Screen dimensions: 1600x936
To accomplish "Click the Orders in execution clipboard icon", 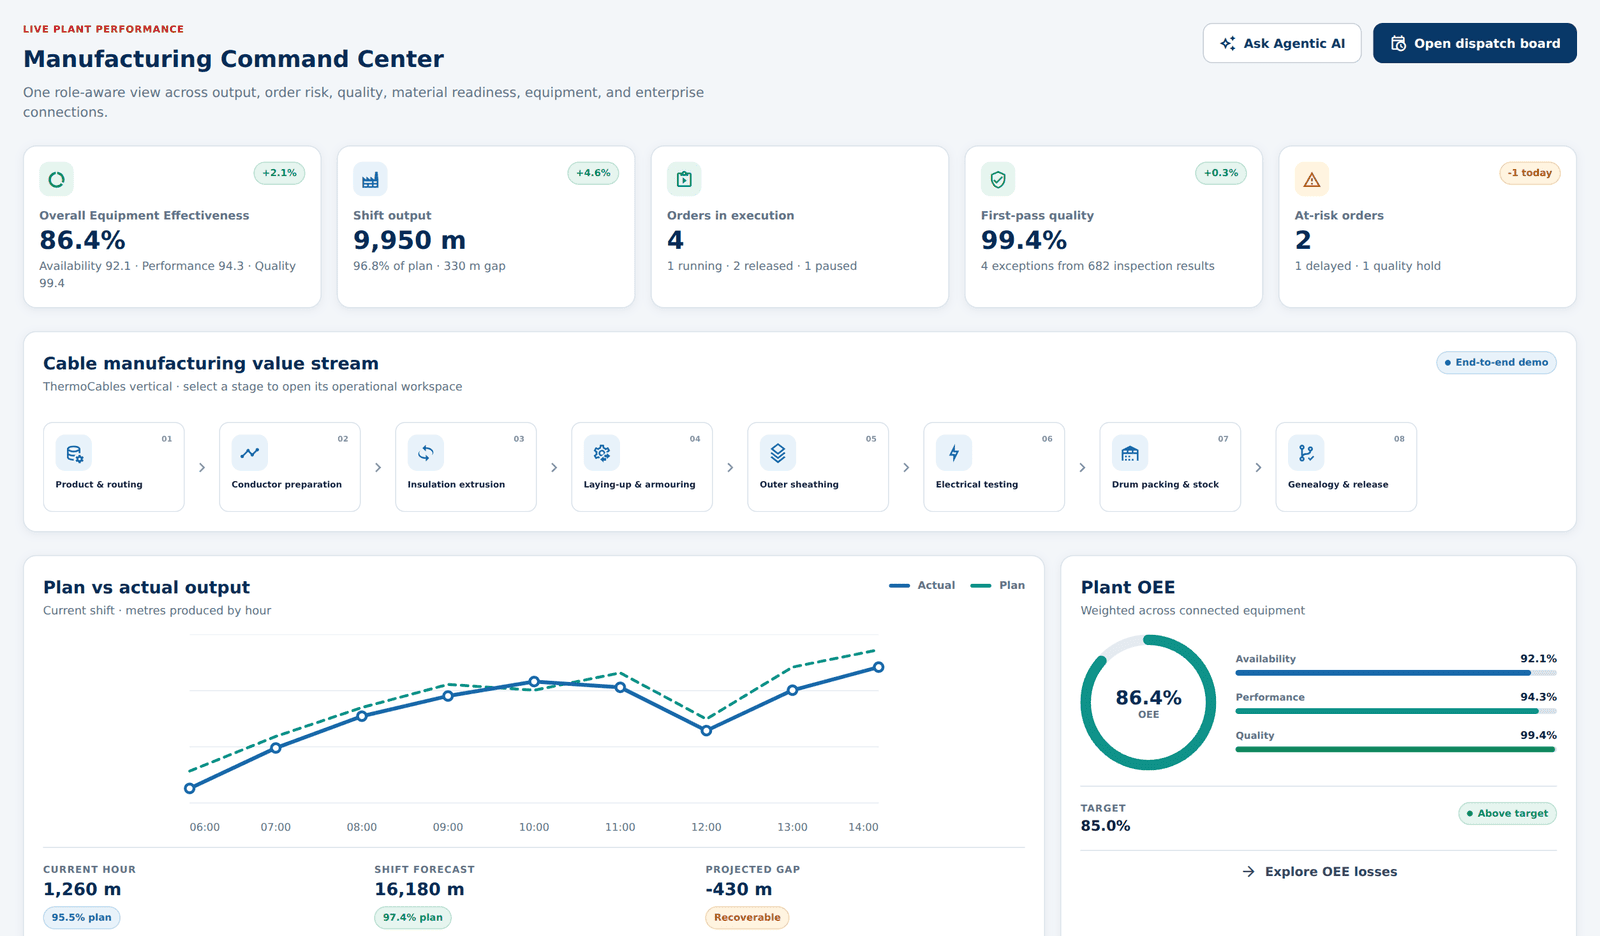I will click(684, 179).
